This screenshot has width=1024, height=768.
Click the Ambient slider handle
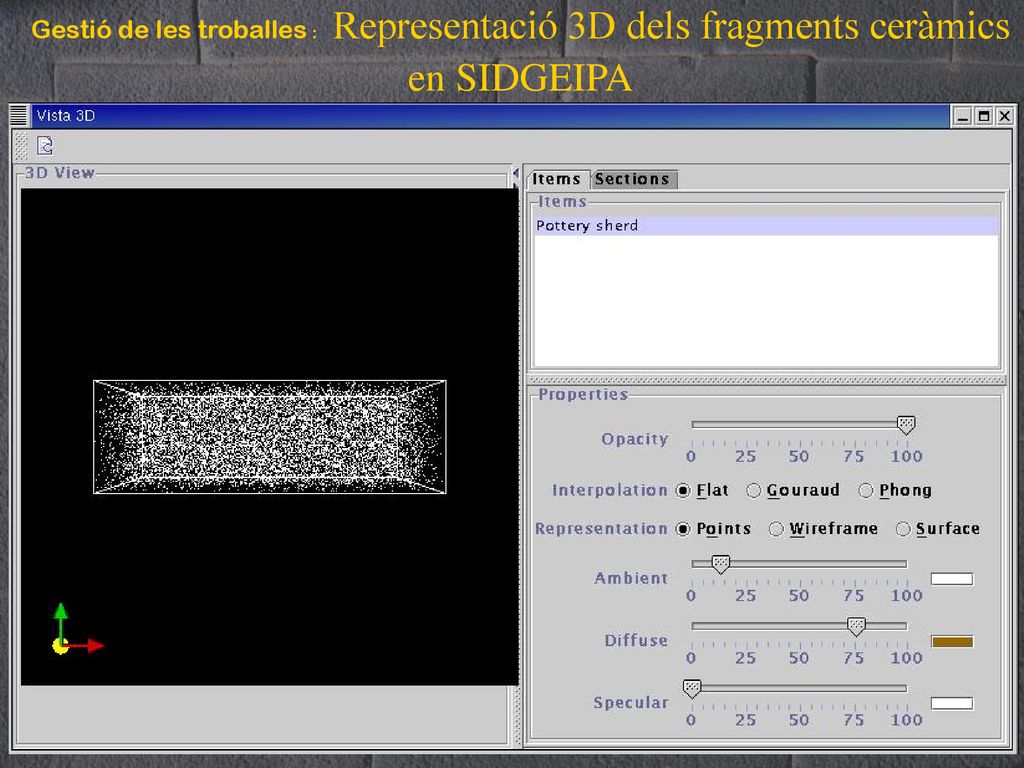coord(720,564)
